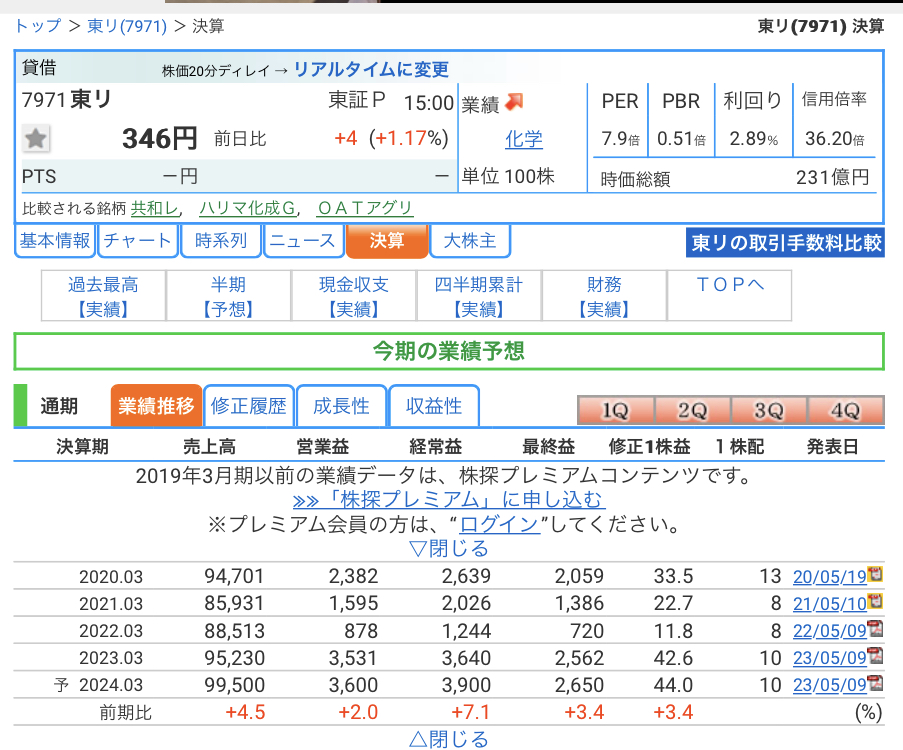Open the 大株主 tab
Viewport: 903px width, 750px height.
[470, 241]
